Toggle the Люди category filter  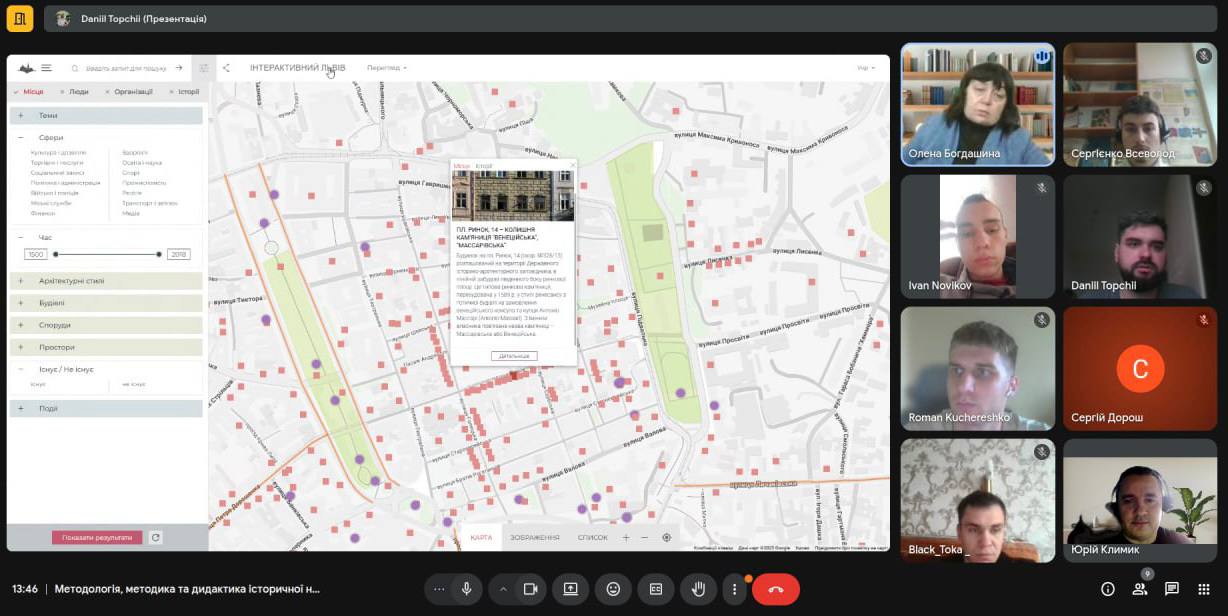pos(77,91)
